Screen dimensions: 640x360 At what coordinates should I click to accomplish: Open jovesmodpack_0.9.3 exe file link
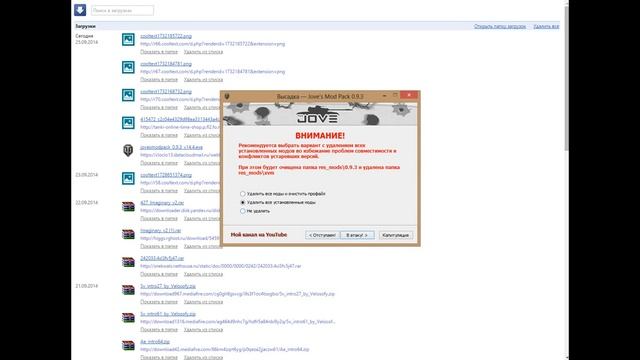(x=171, y=147)
